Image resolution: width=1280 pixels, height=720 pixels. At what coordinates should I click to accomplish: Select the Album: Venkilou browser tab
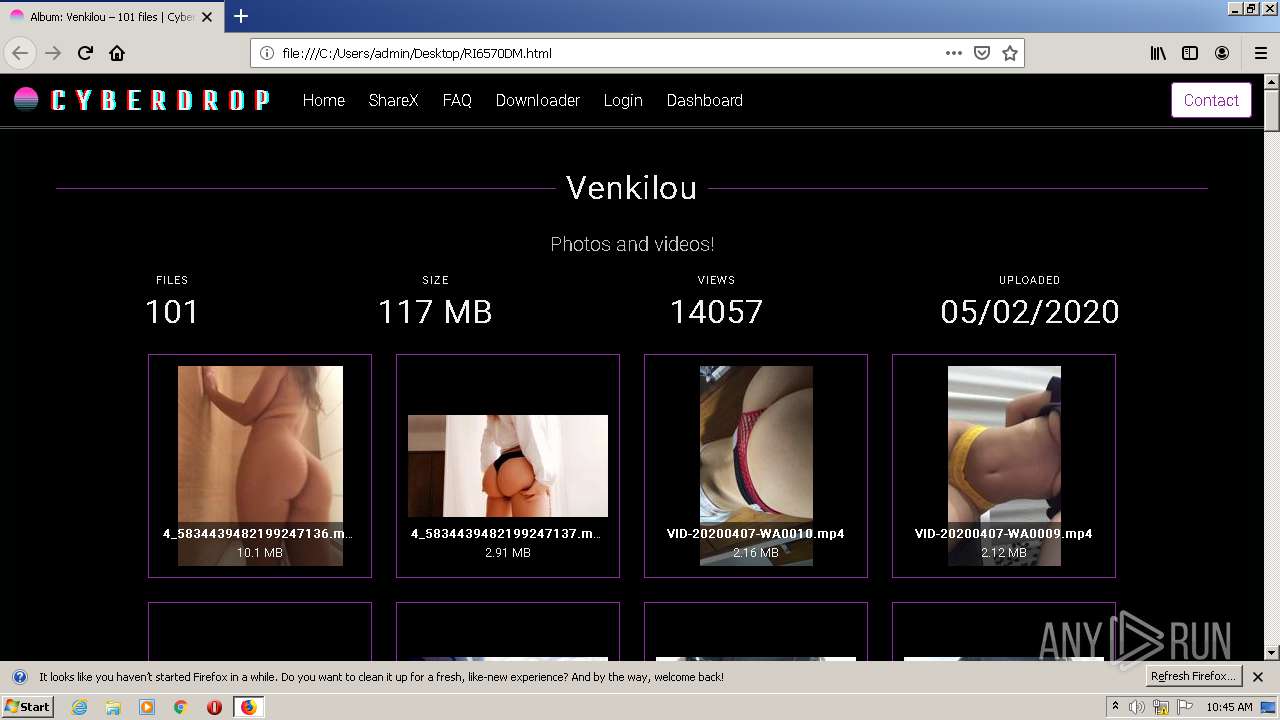tap(112, 16)
